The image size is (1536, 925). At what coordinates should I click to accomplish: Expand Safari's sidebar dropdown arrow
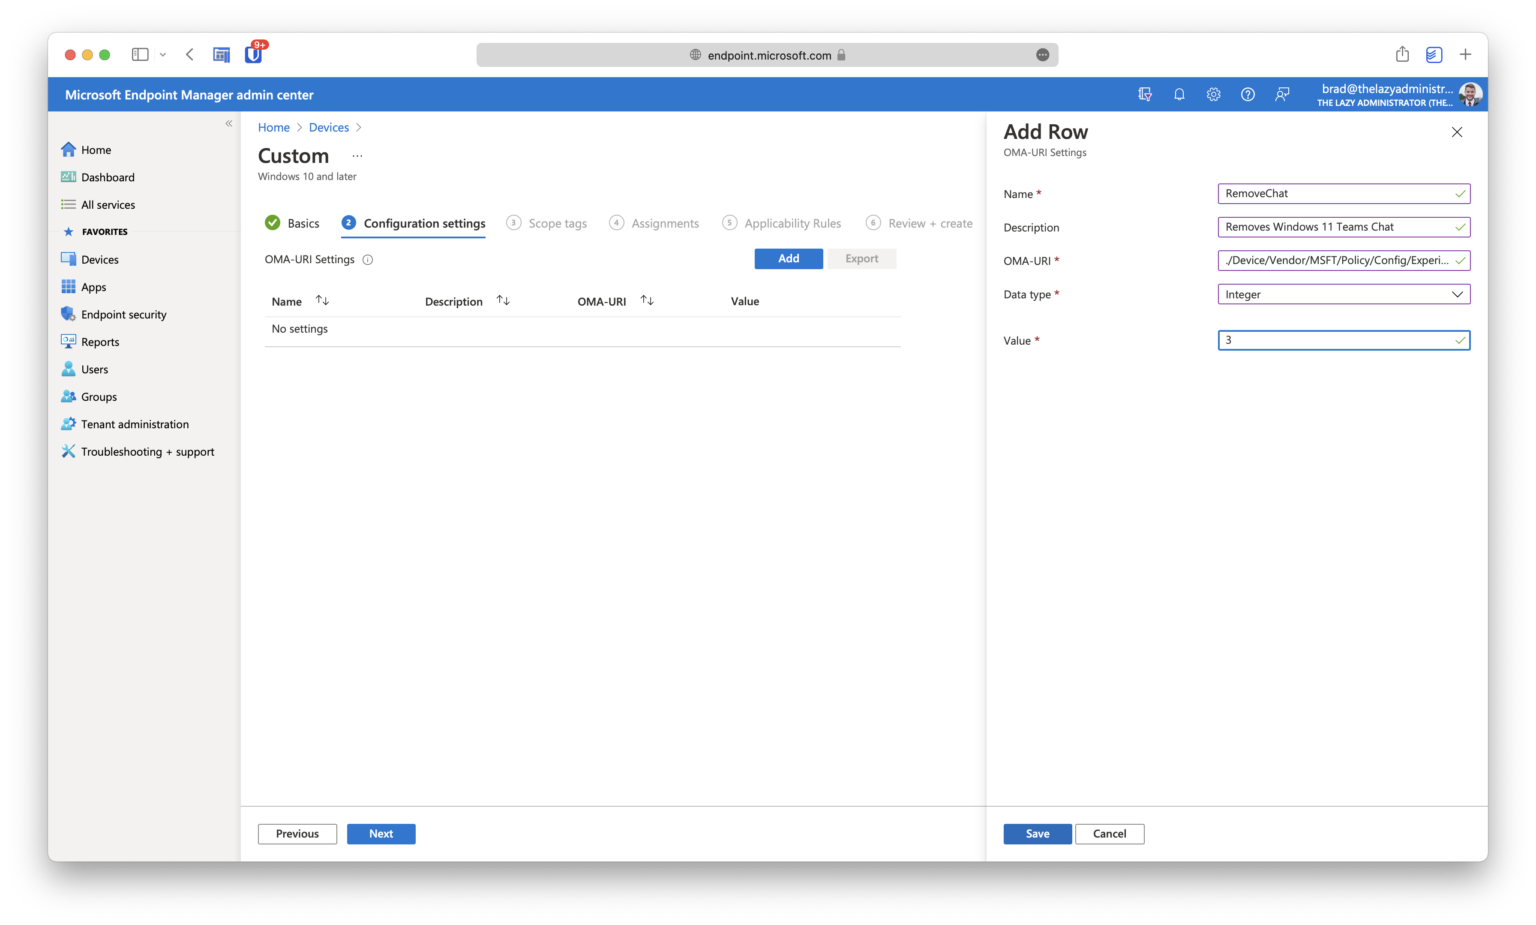(x=163, y=55)
